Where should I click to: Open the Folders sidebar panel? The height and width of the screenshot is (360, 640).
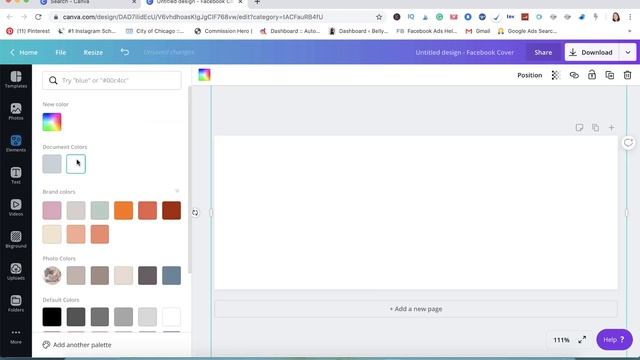tap(16, 304)
